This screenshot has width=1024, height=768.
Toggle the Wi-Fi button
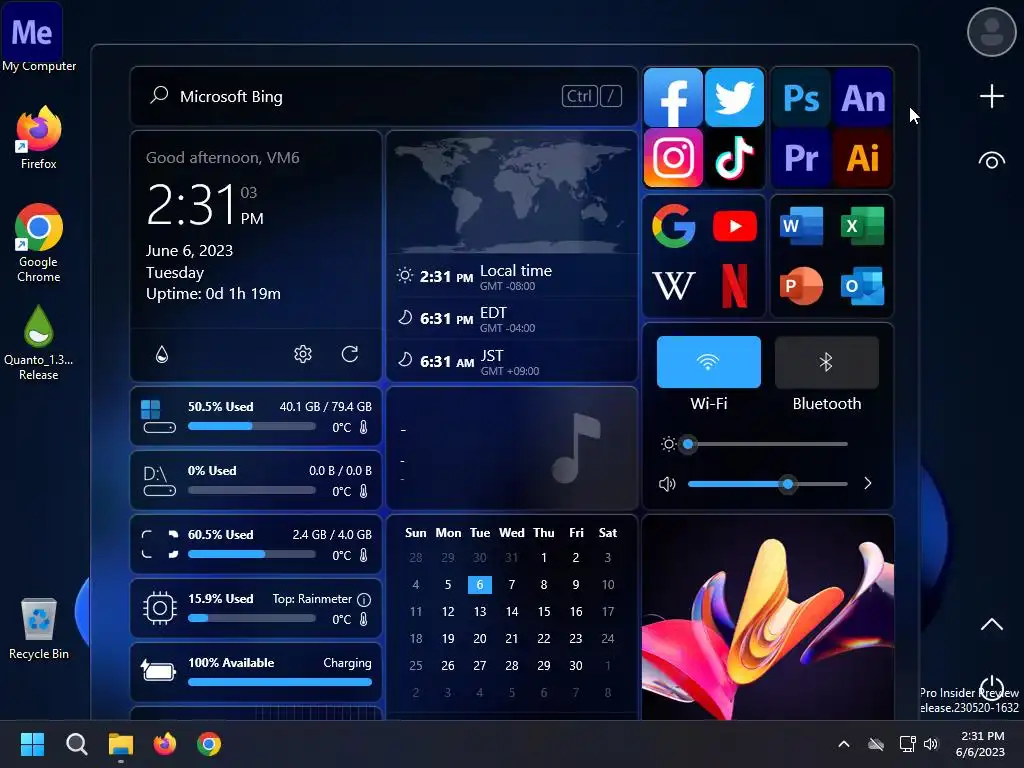click(x=709, y=362)
